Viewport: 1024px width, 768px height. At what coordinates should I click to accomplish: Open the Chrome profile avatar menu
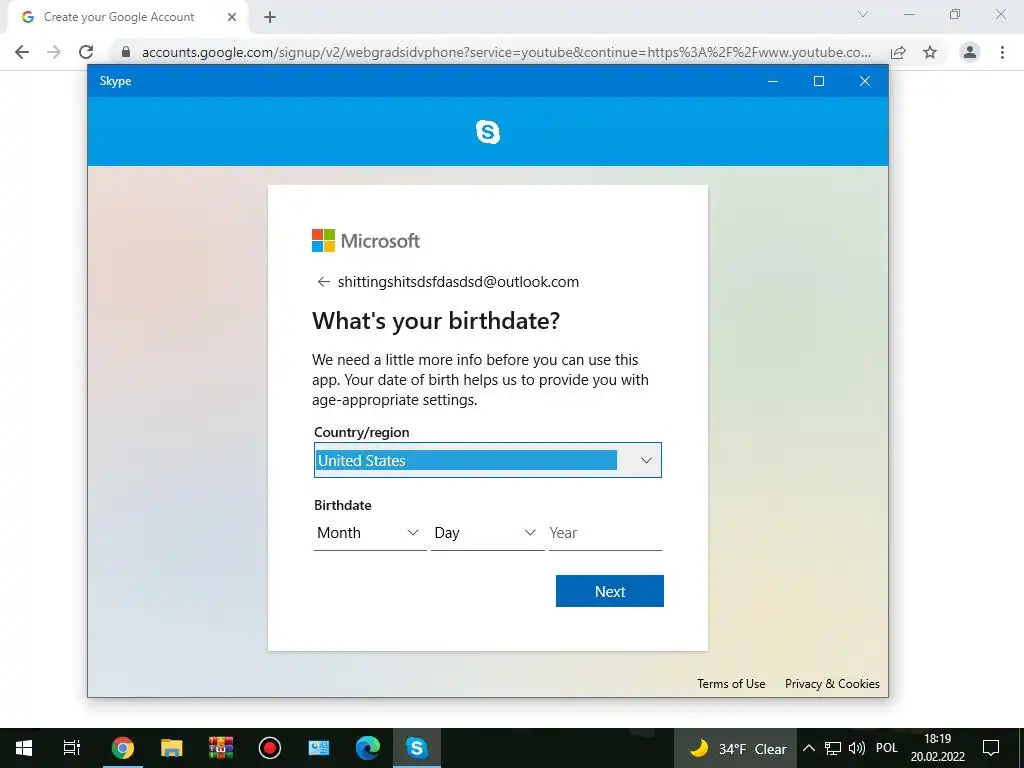(x=970, y=52)
